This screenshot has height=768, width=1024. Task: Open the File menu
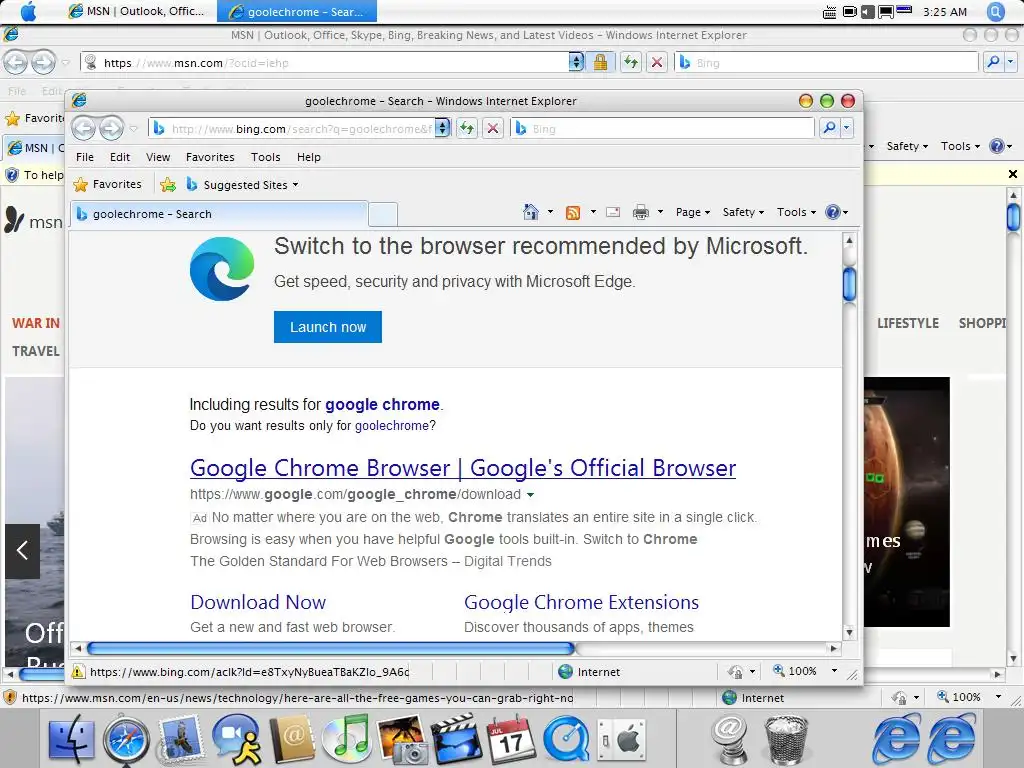coord(85,157)
